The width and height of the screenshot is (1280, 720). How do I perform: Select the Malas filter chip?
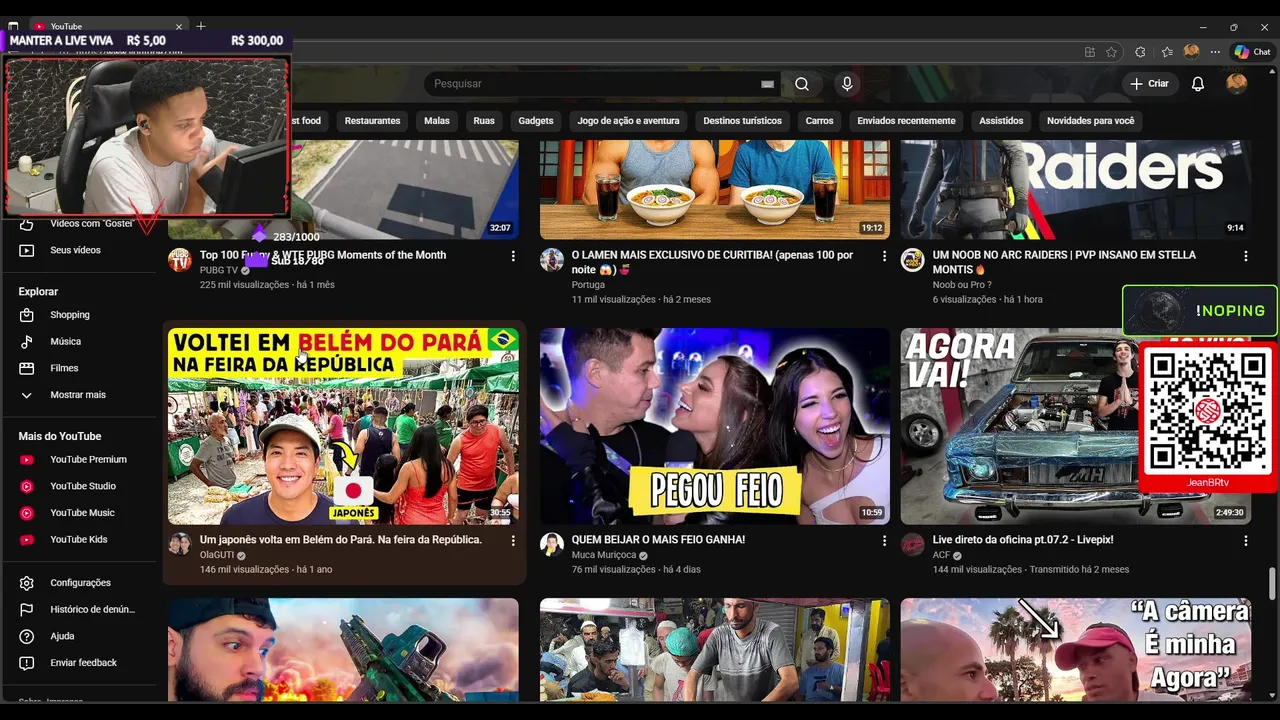[437, 121]
